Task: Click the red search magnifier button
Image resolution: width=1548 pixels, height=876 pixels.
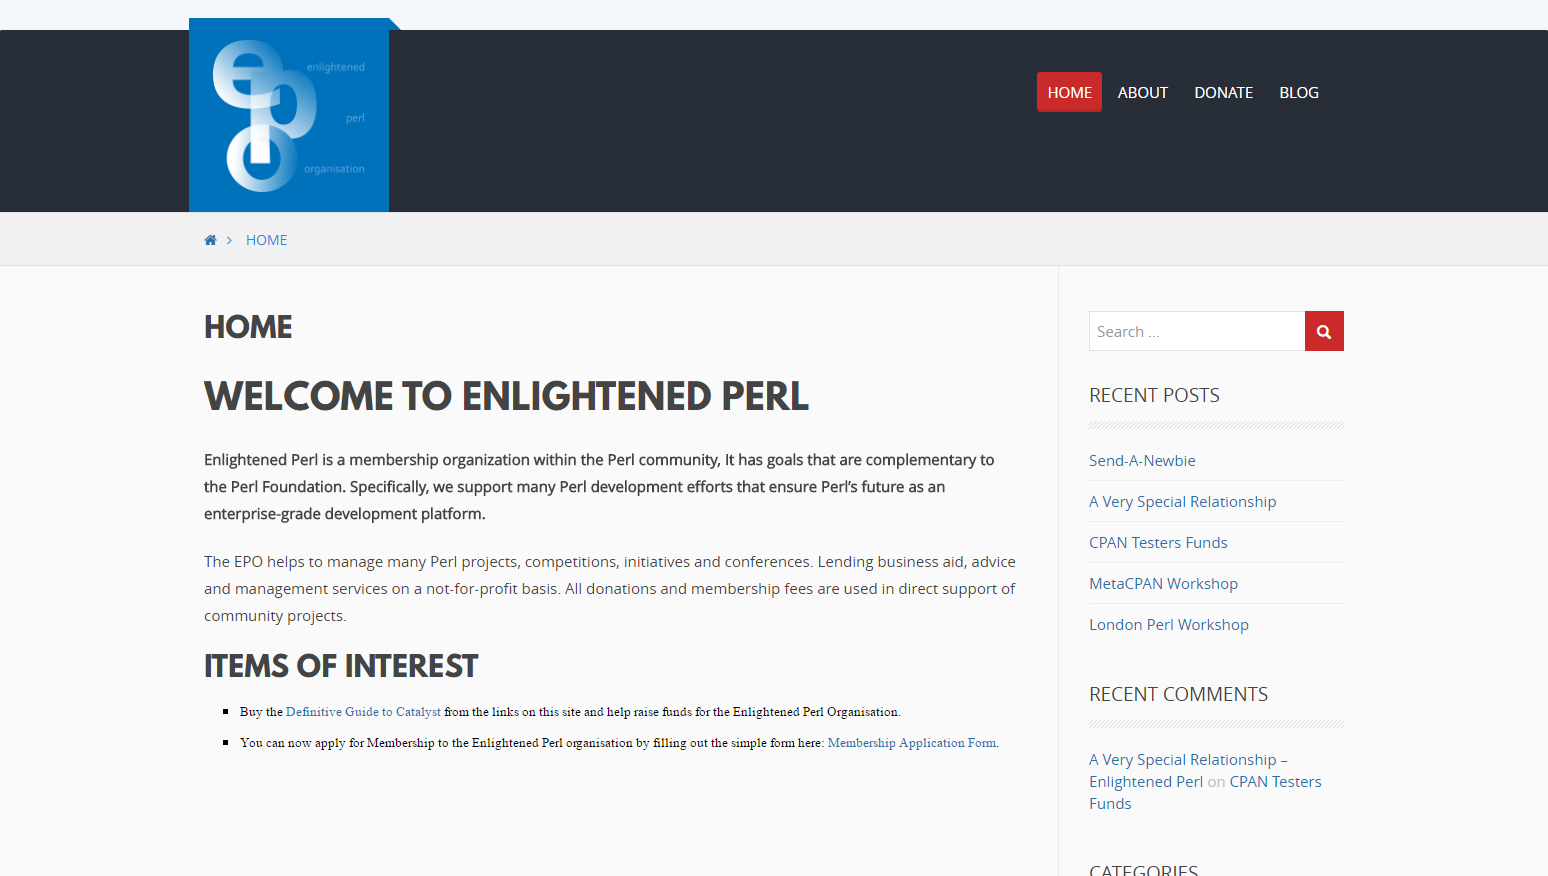Action: tap(1324, 331)
